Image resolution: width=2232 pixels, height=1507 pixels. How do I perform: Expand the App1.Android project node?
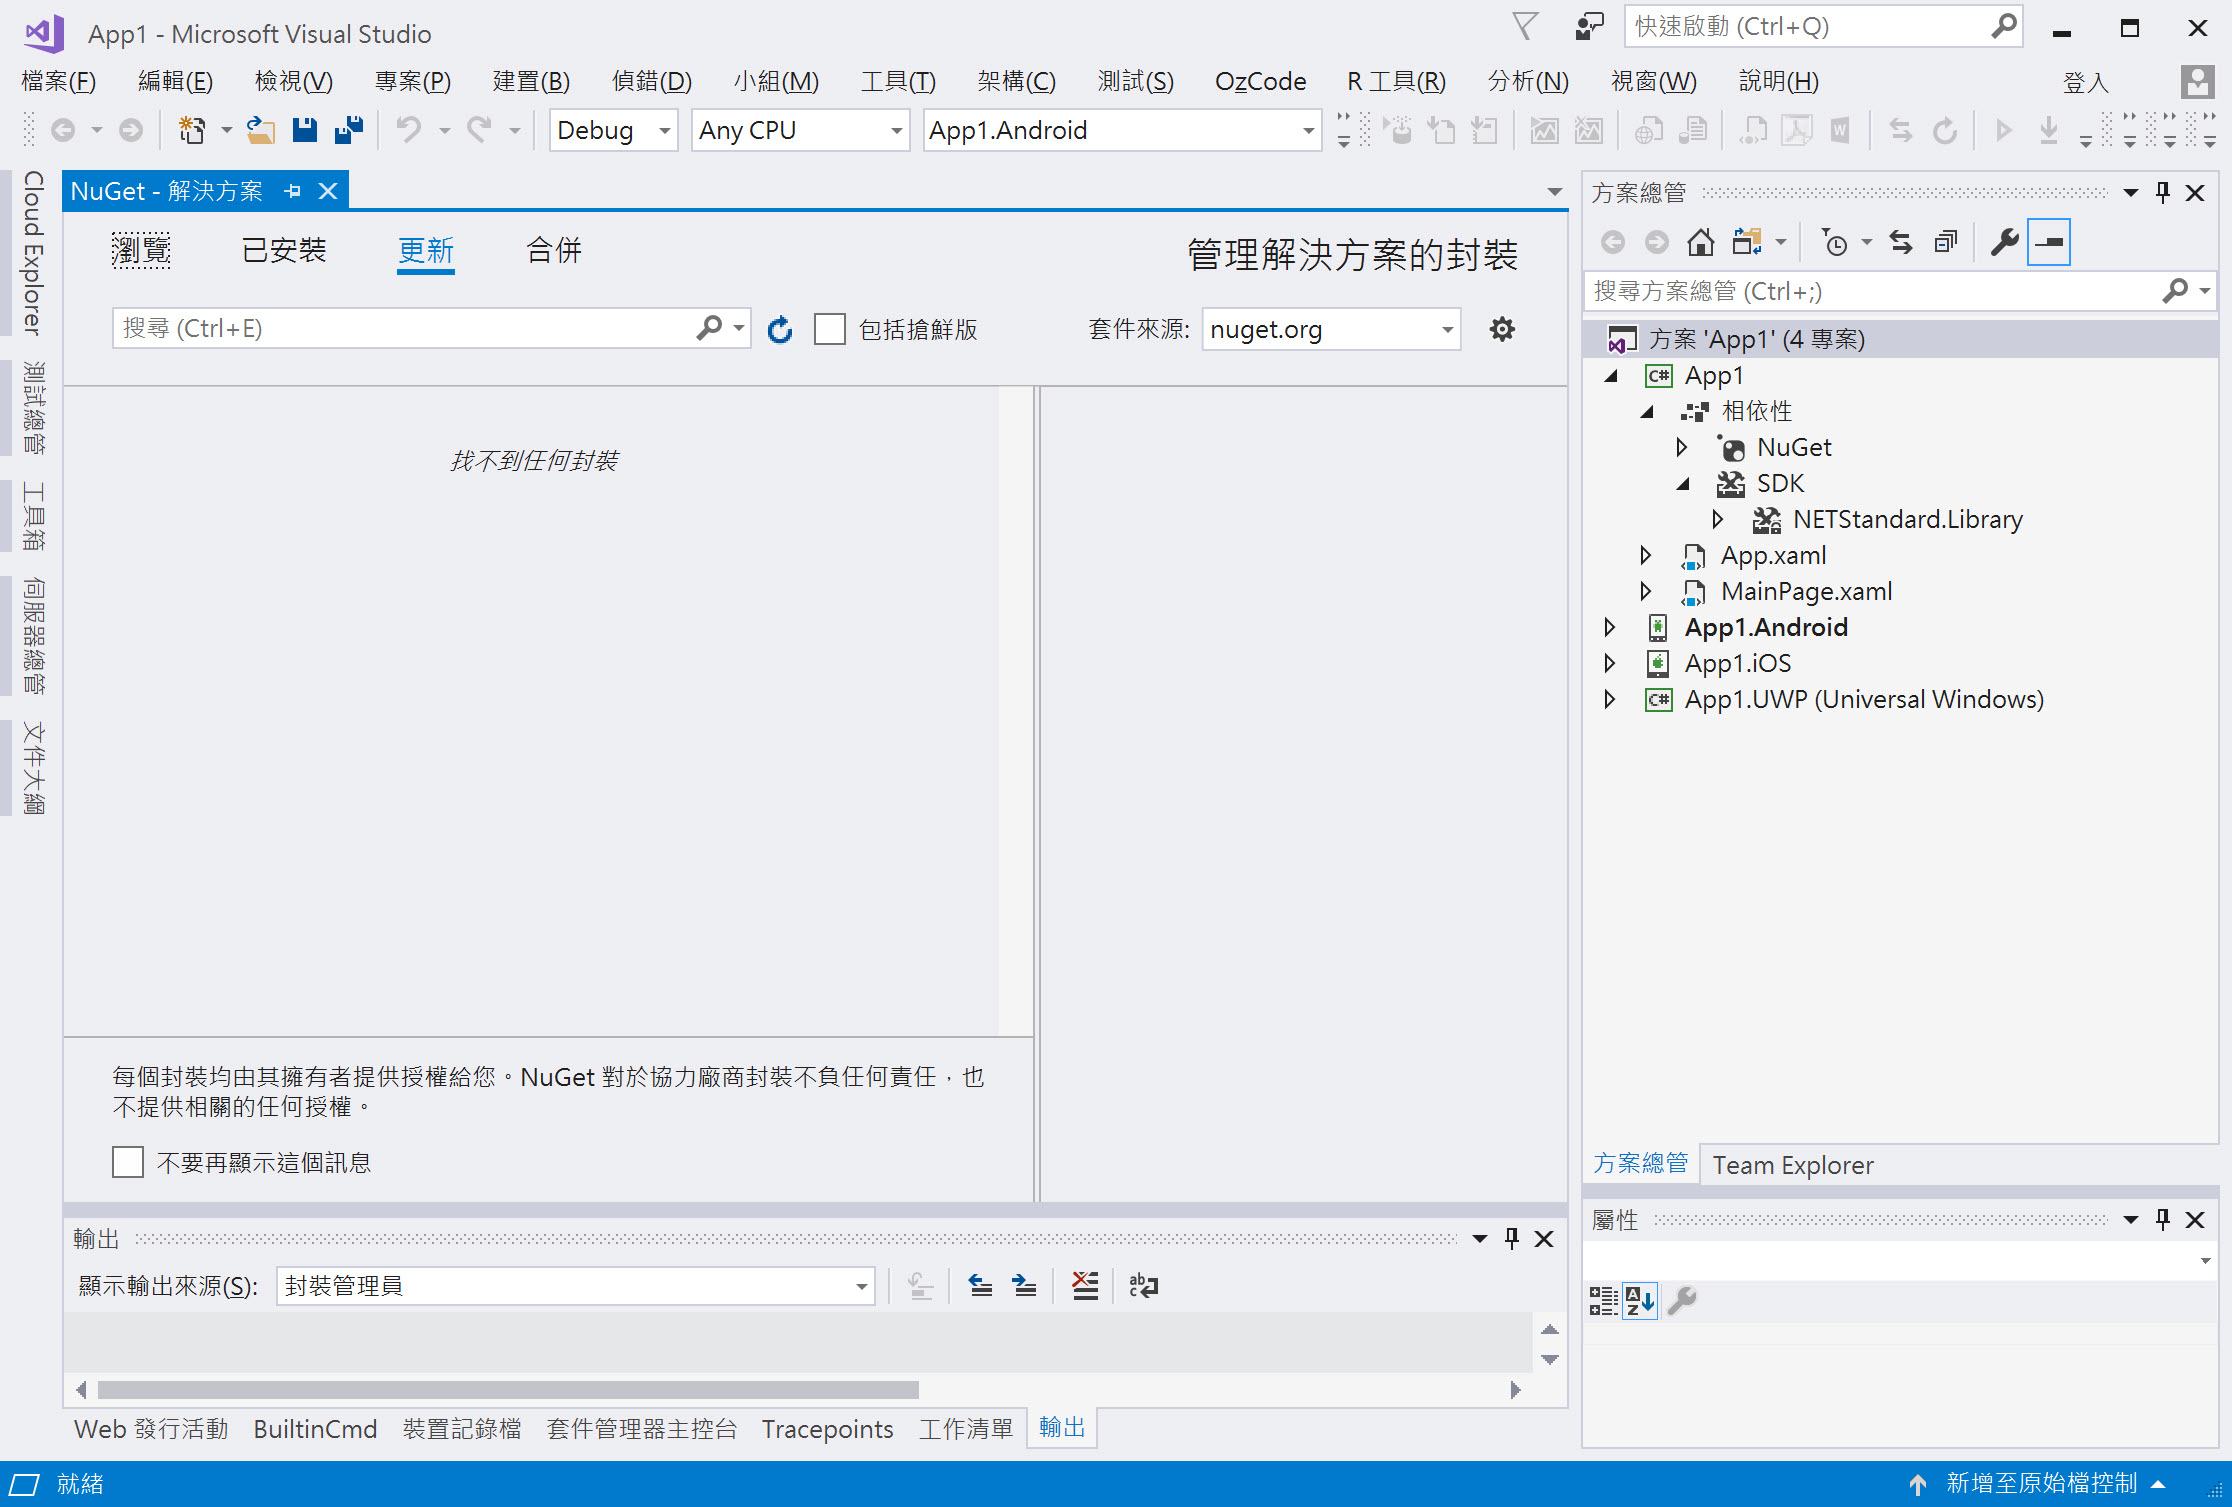(x=1609, y=627)
